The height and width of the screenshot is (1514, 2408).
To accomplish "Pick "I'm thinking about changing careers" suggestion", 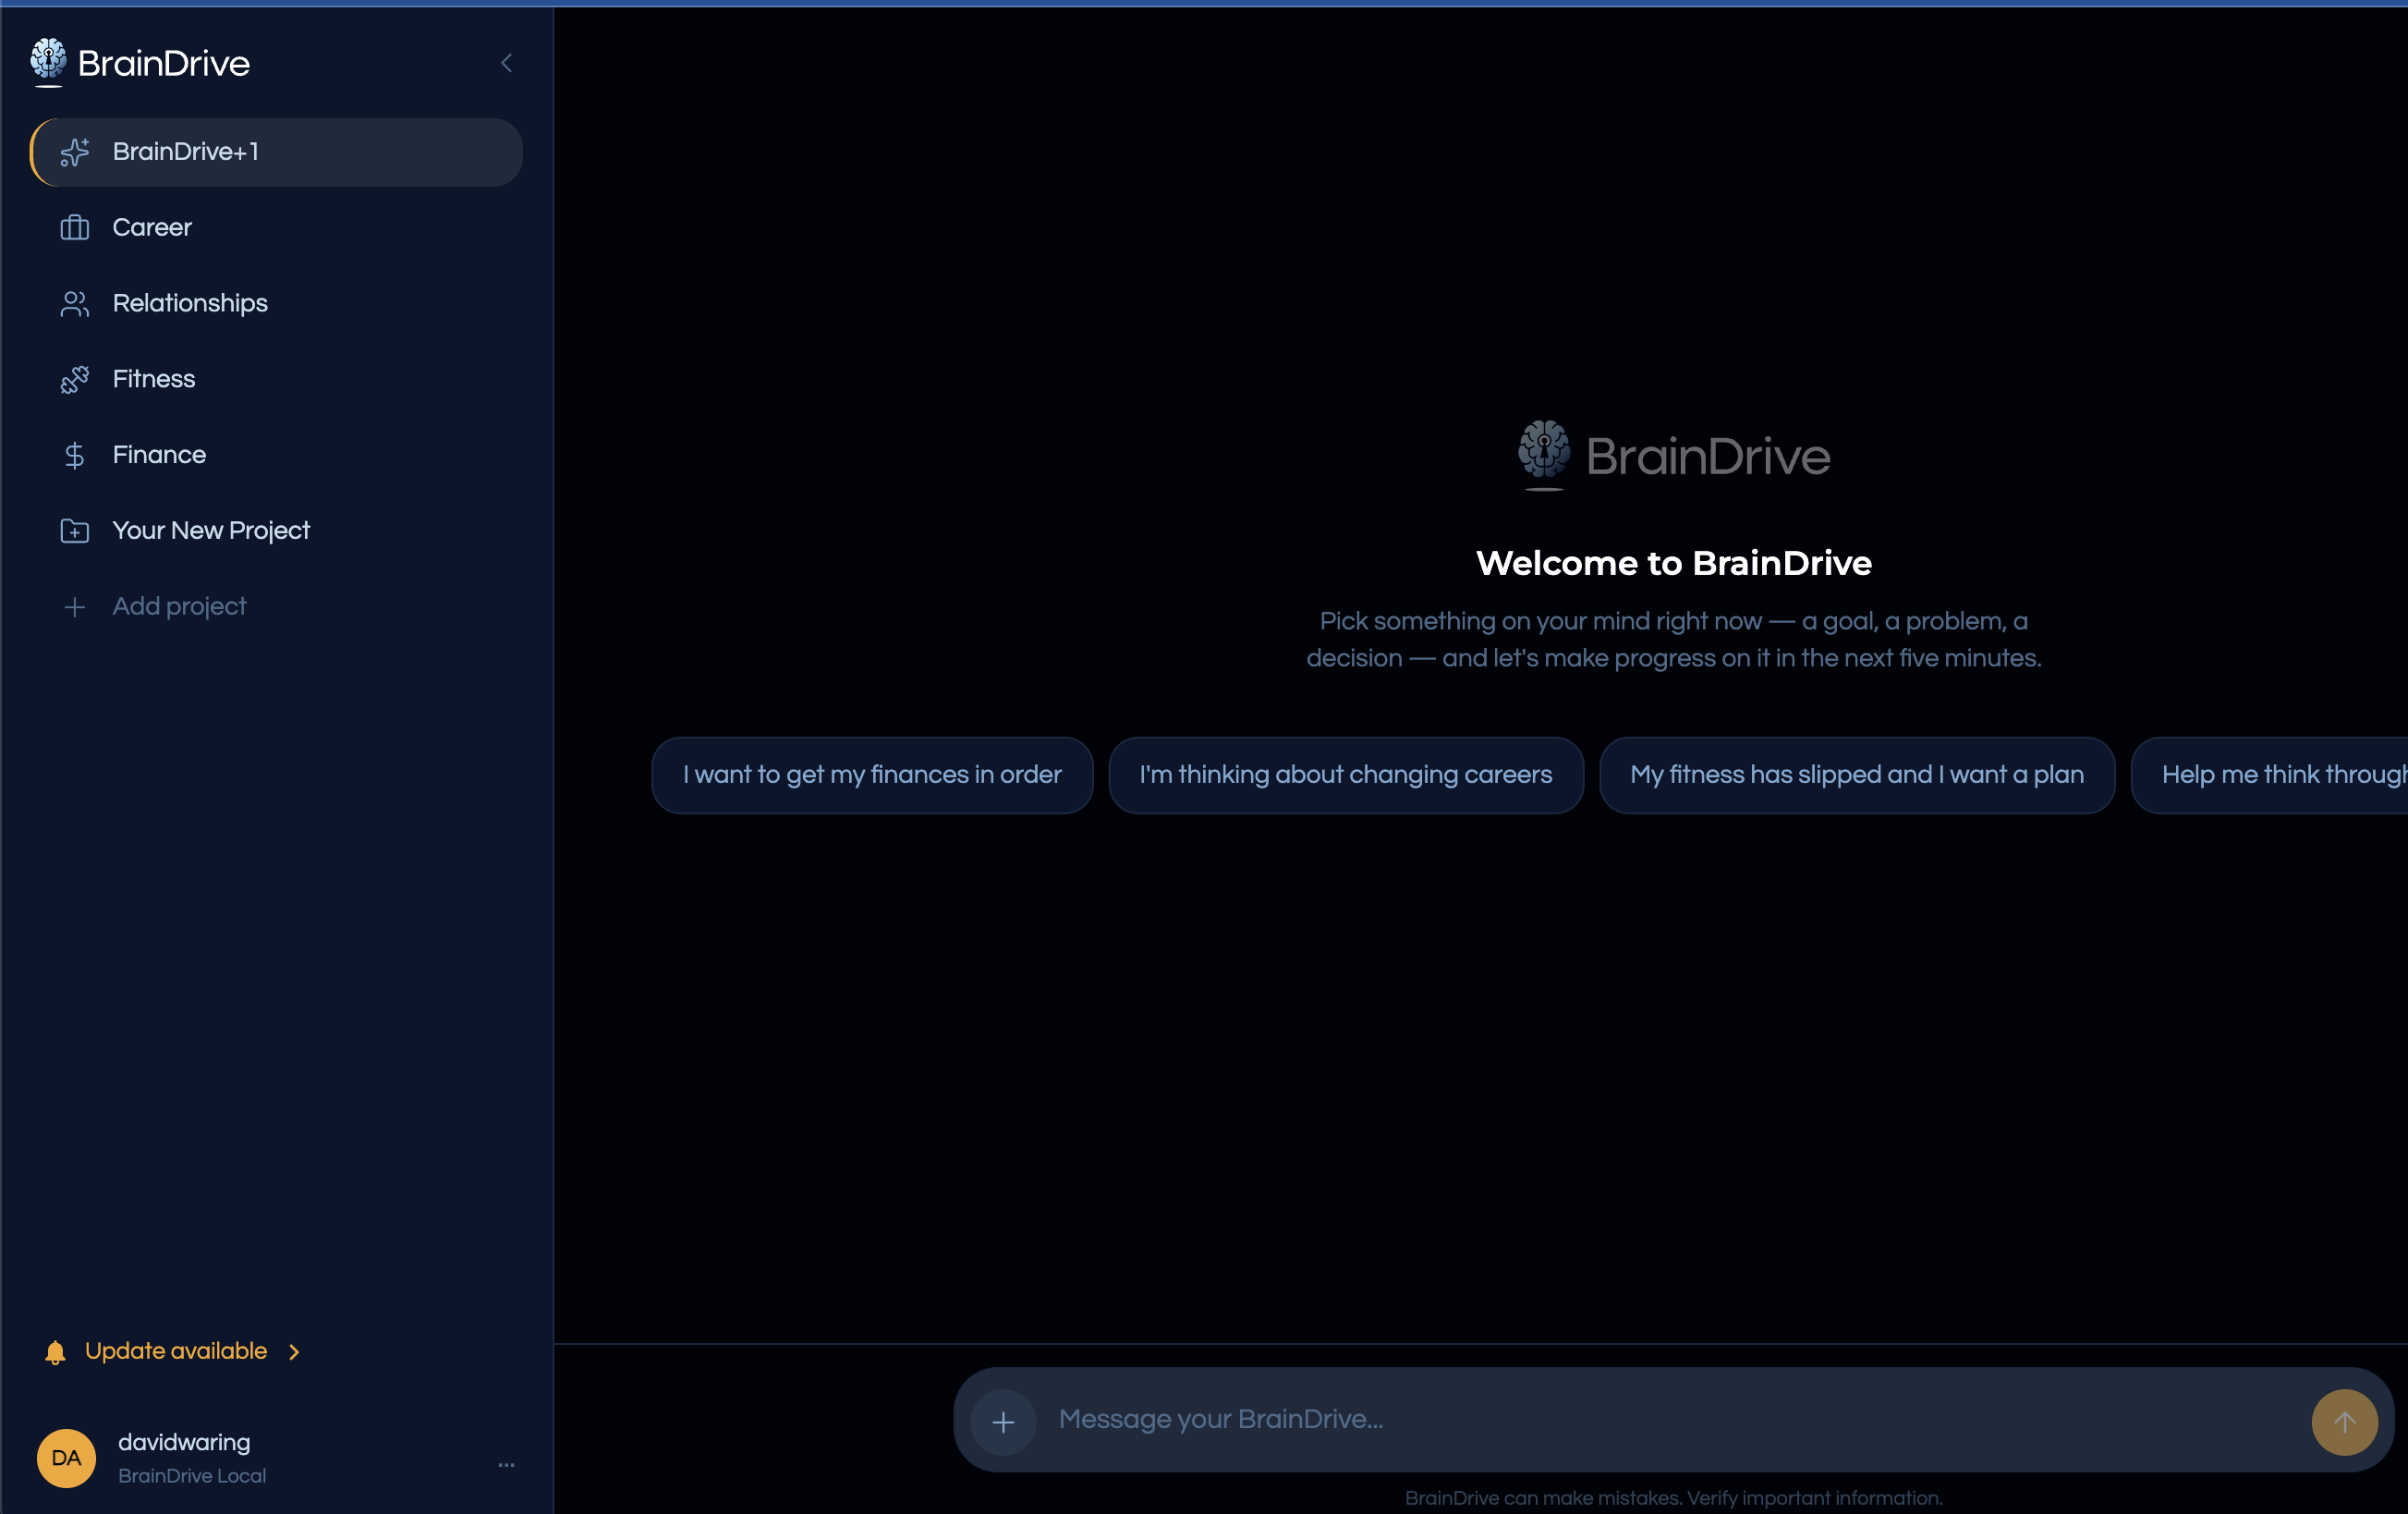I will tap(1345, 775).
